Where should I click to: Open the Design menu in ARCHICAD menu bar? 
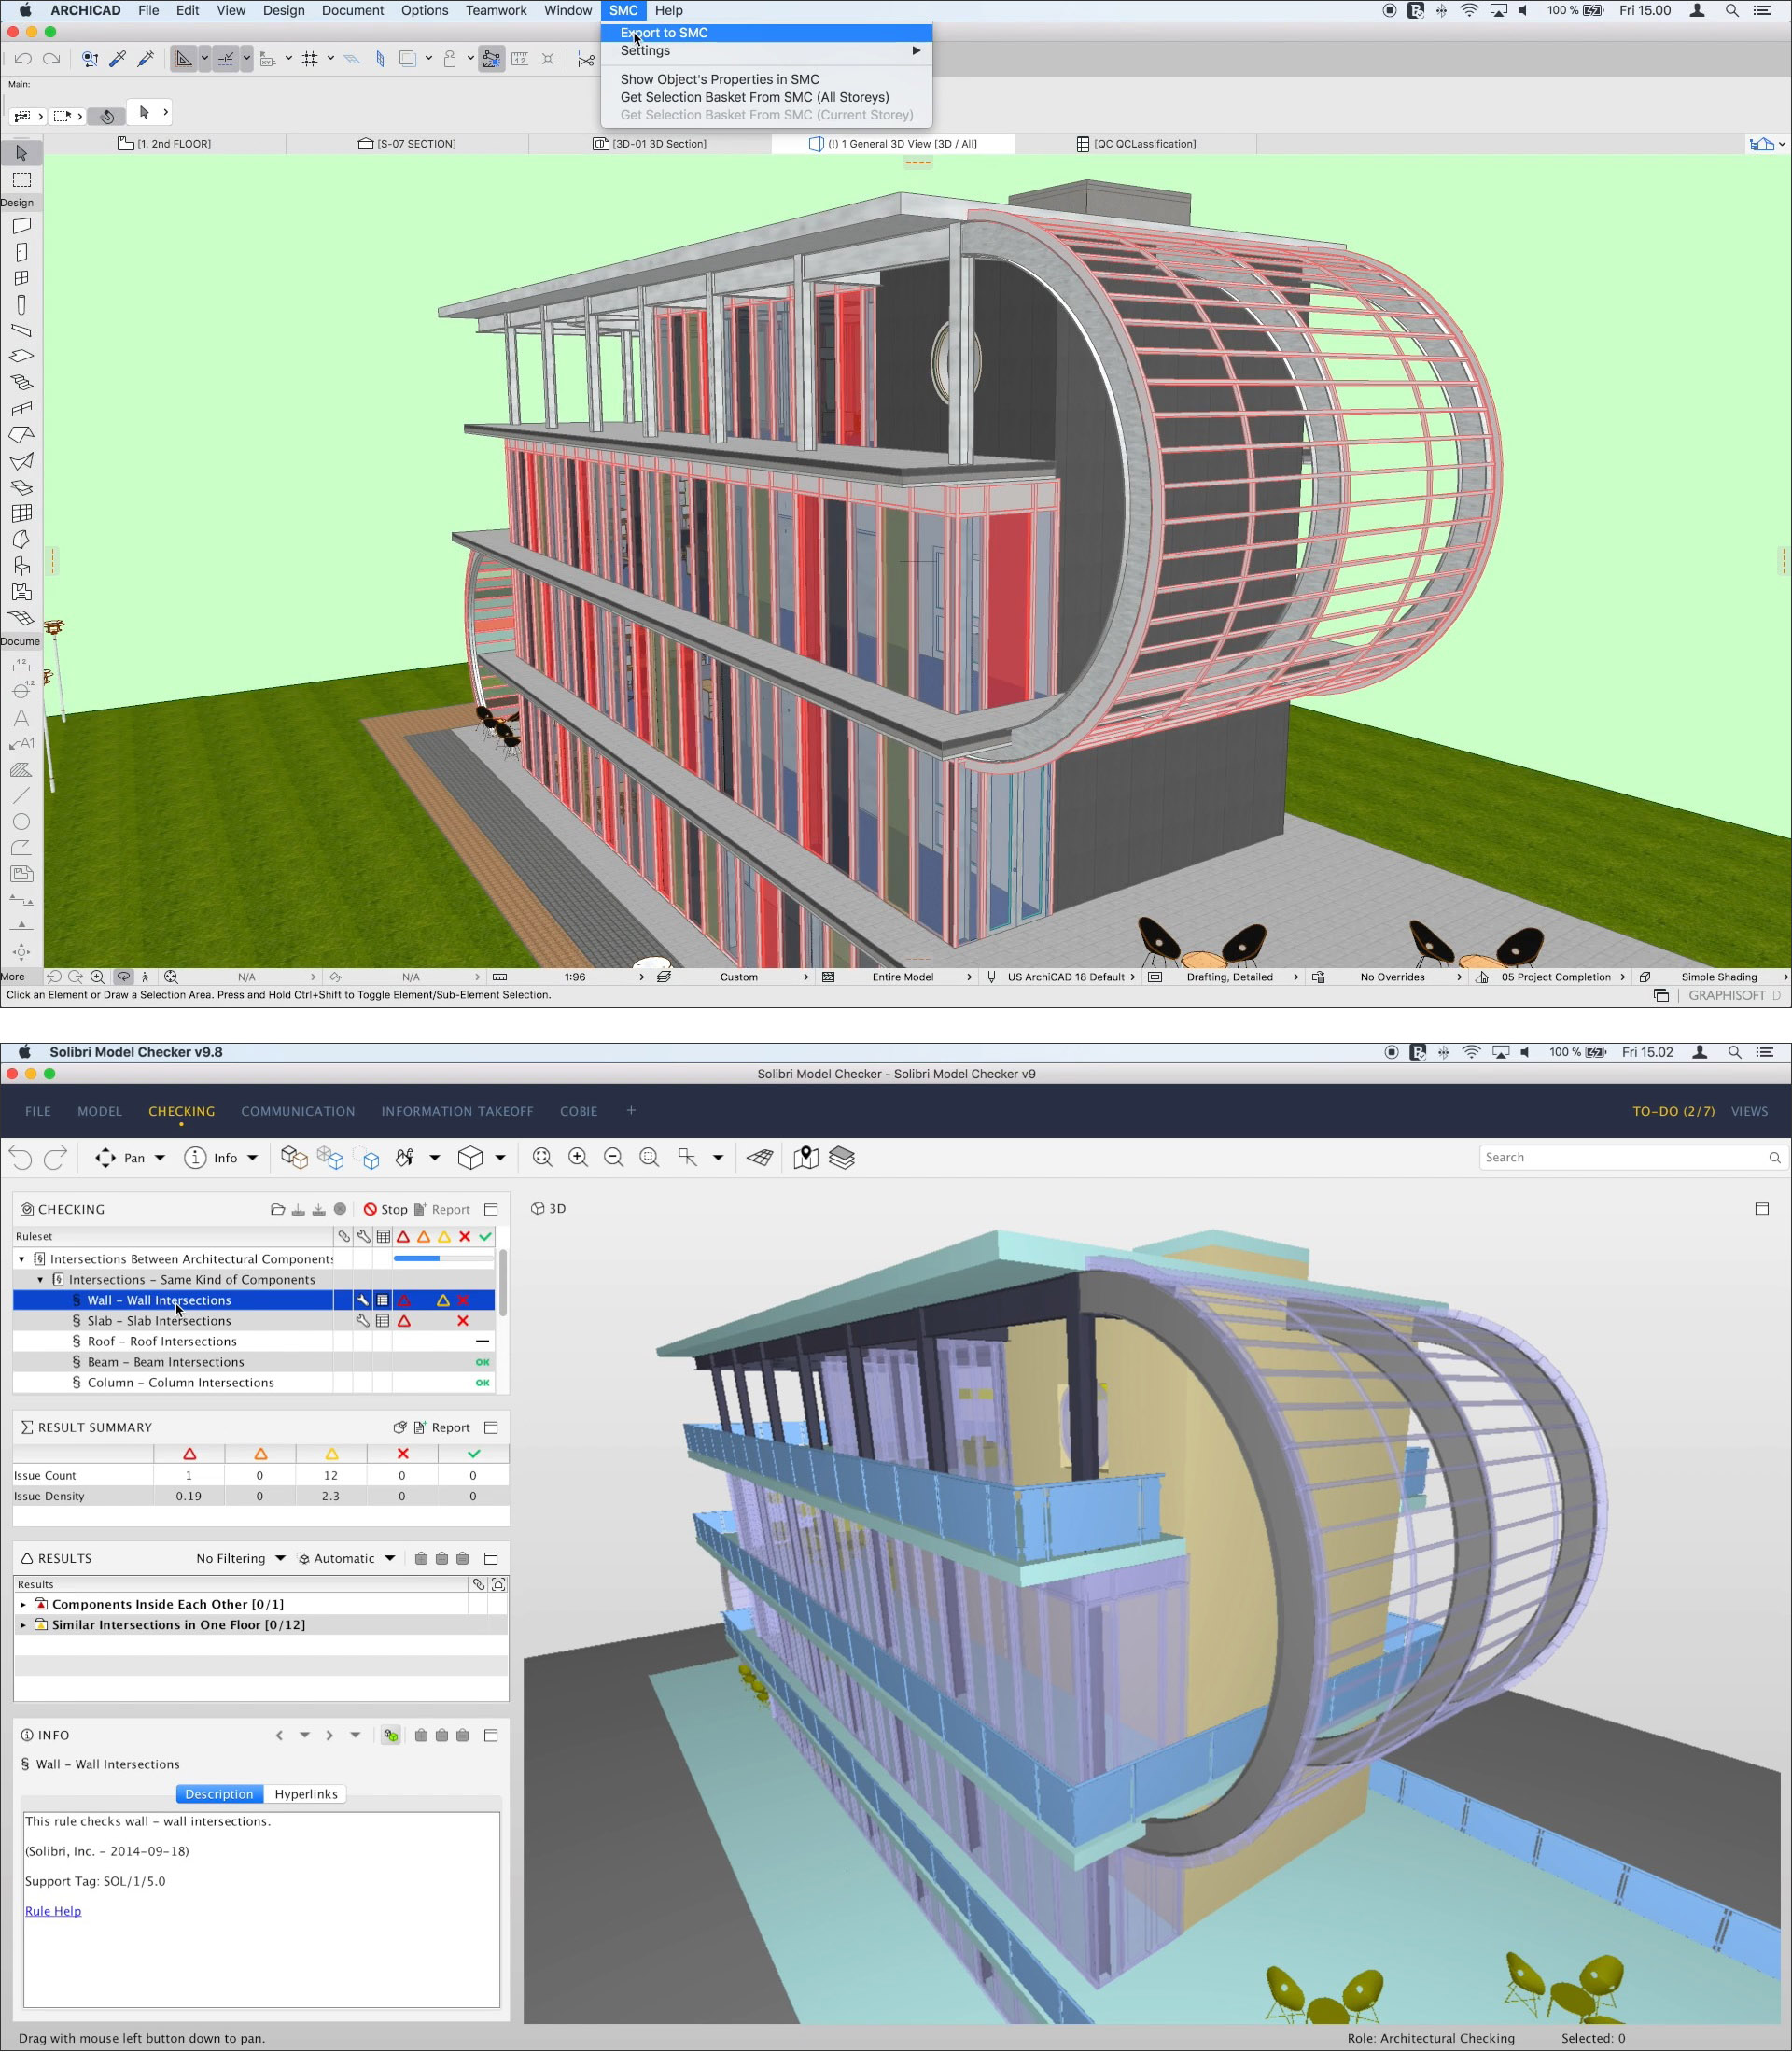(x=283, y=10)
